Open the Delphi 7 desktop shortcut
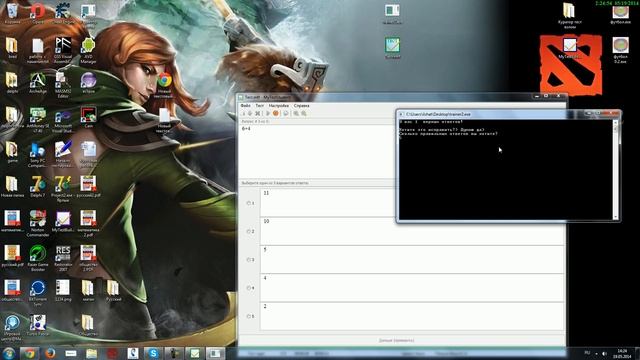The height and width of the screenshot is (360, 640). point(38,187)
